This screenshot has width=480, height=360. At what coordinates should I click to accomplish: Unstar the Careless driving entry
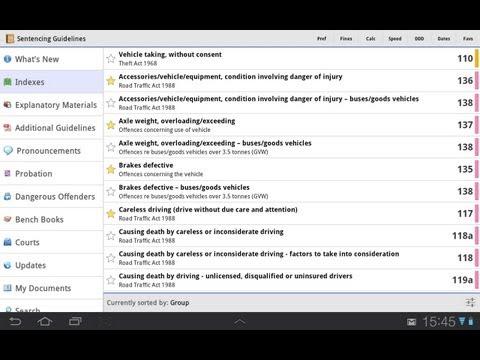[111, 214]
